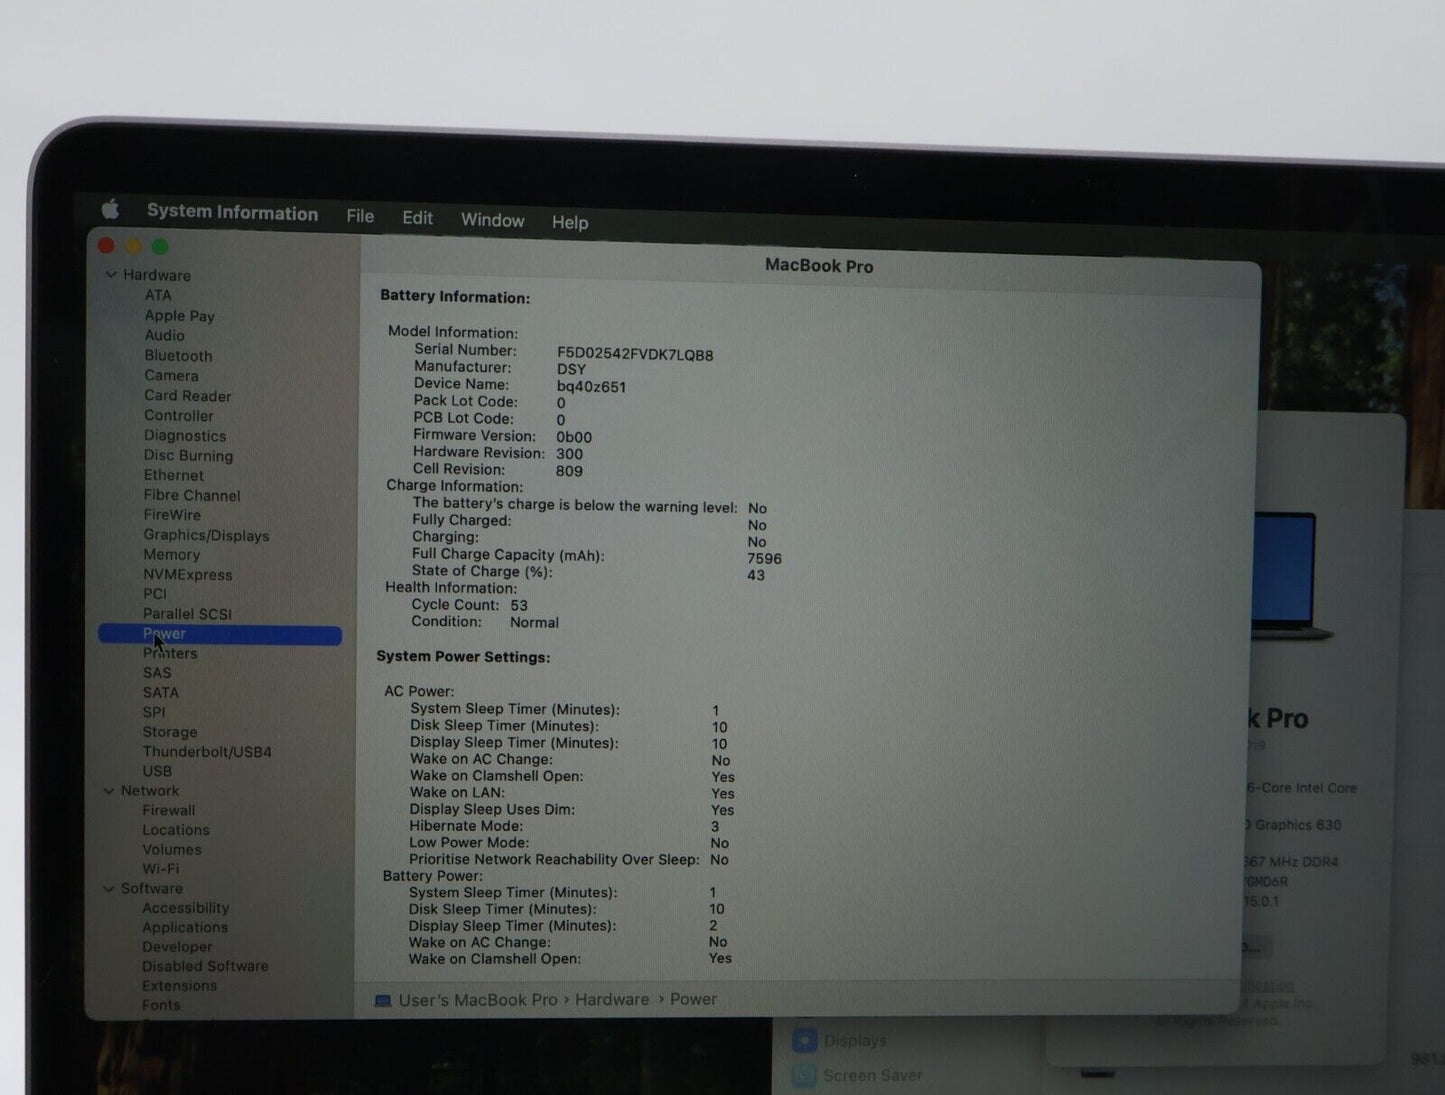Viewport: 1445px width, 1095px height.
Task: Select the highlighted Power item
Action: tap(220, 634)
